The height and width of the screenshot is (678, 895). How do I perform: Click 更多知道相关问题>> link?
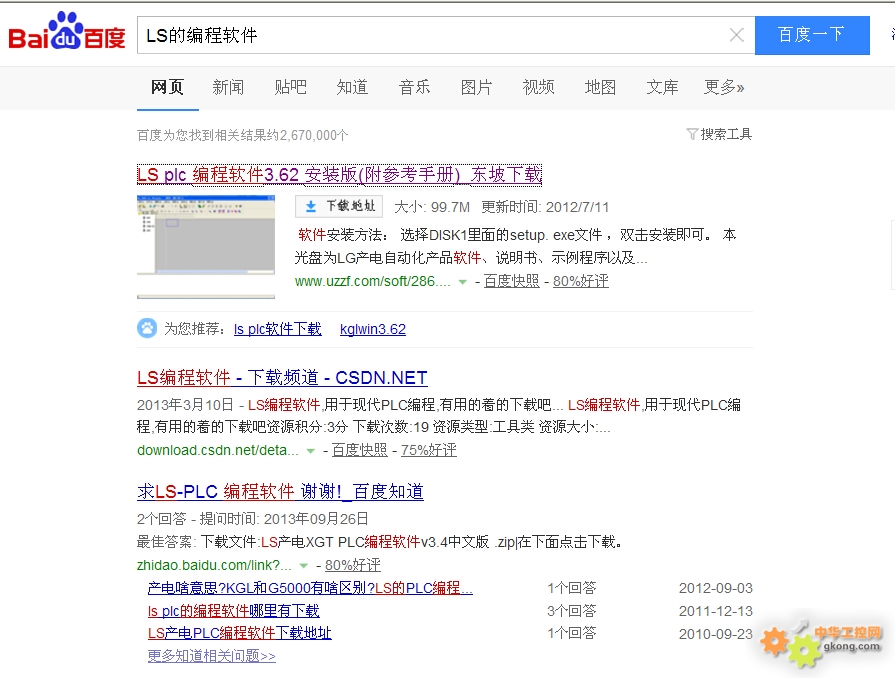(212, 656)
